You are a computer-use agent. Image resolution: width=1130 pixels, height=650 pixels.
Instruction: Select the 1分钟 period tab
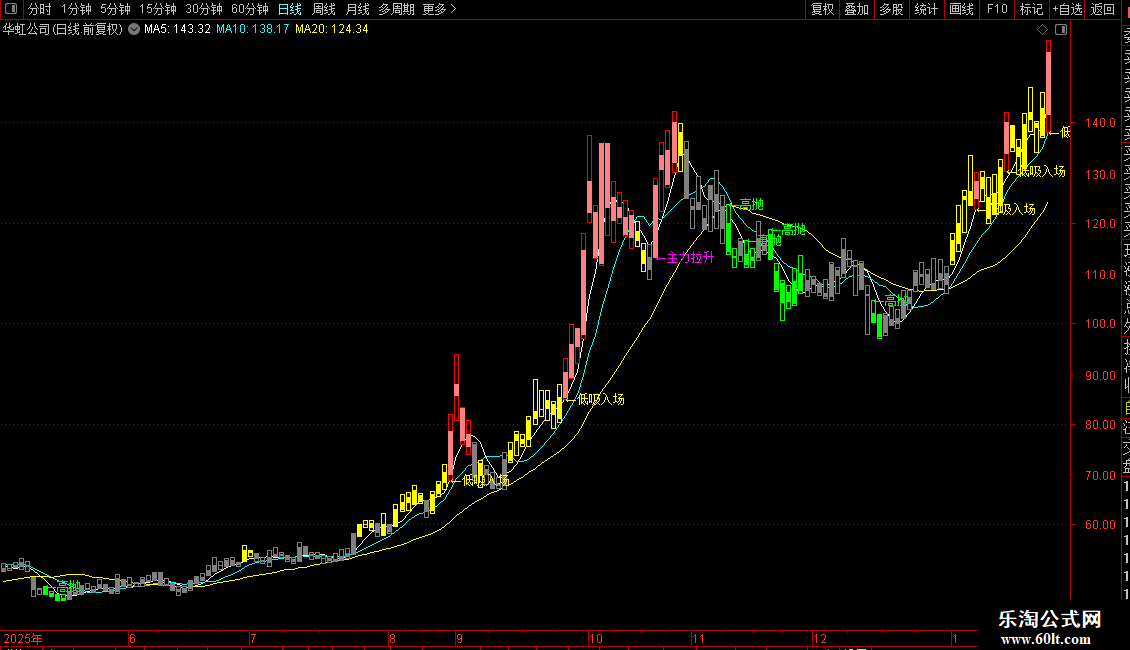coord(76,9)
